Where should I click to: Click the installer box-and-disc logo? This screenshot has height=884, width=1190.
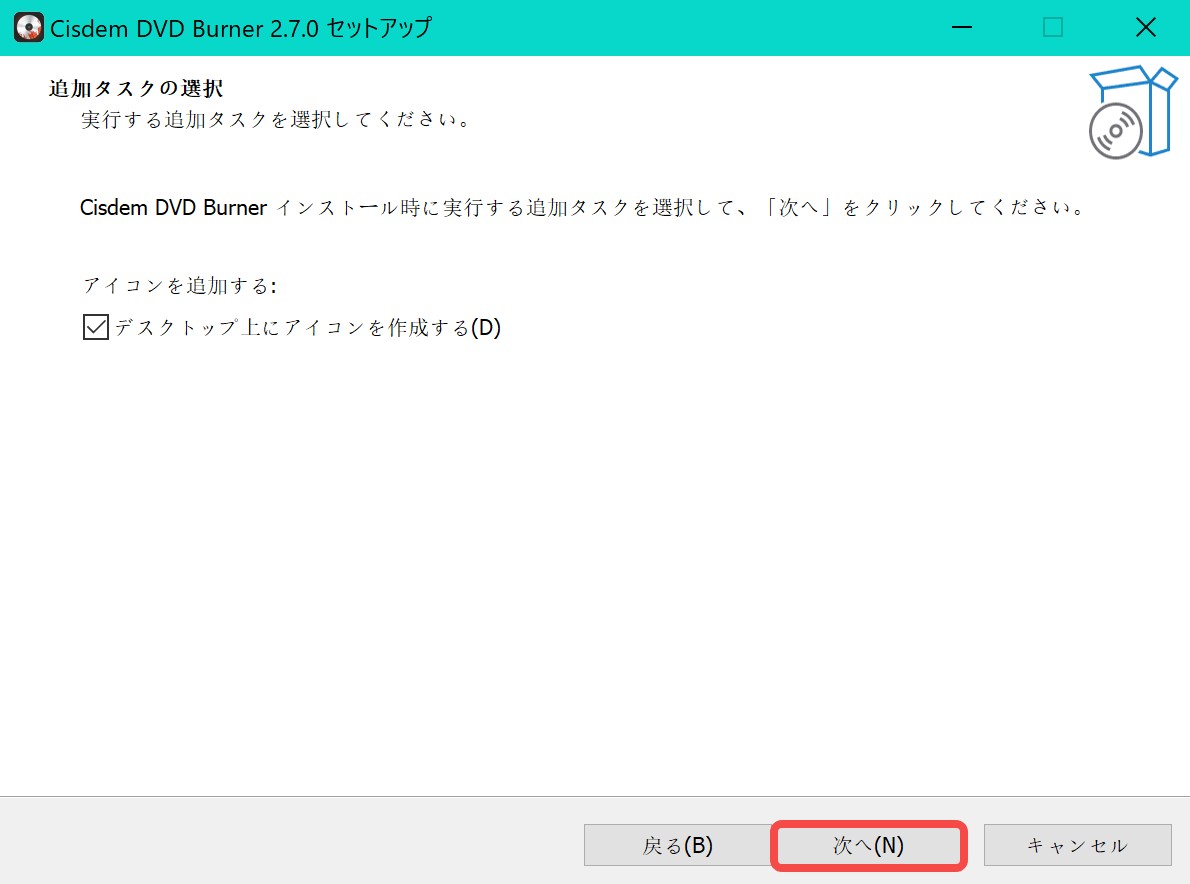[x=1132, y=112]
